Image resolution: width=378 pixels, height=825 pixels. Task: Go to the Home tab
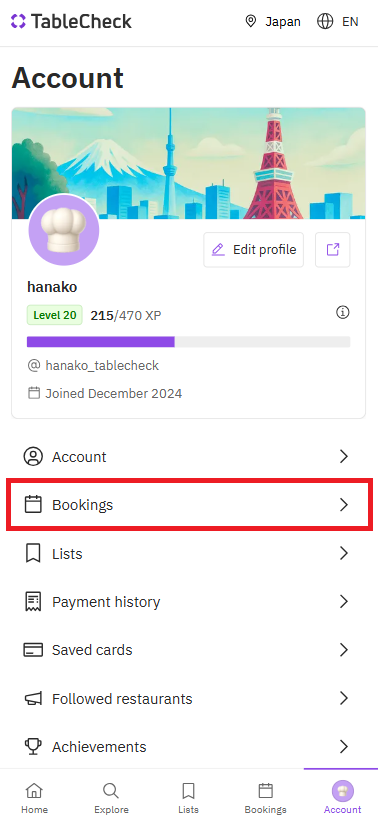[x=34, y=798]
